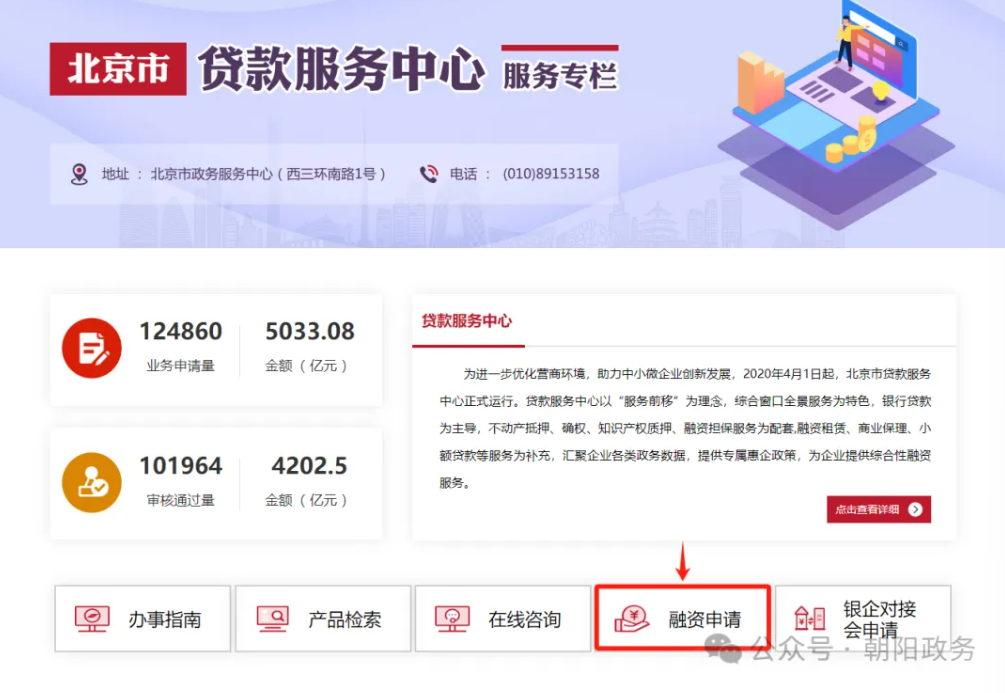Click the 北京市 red badge in the banner
1005x693 pixels.
point(118,68)
